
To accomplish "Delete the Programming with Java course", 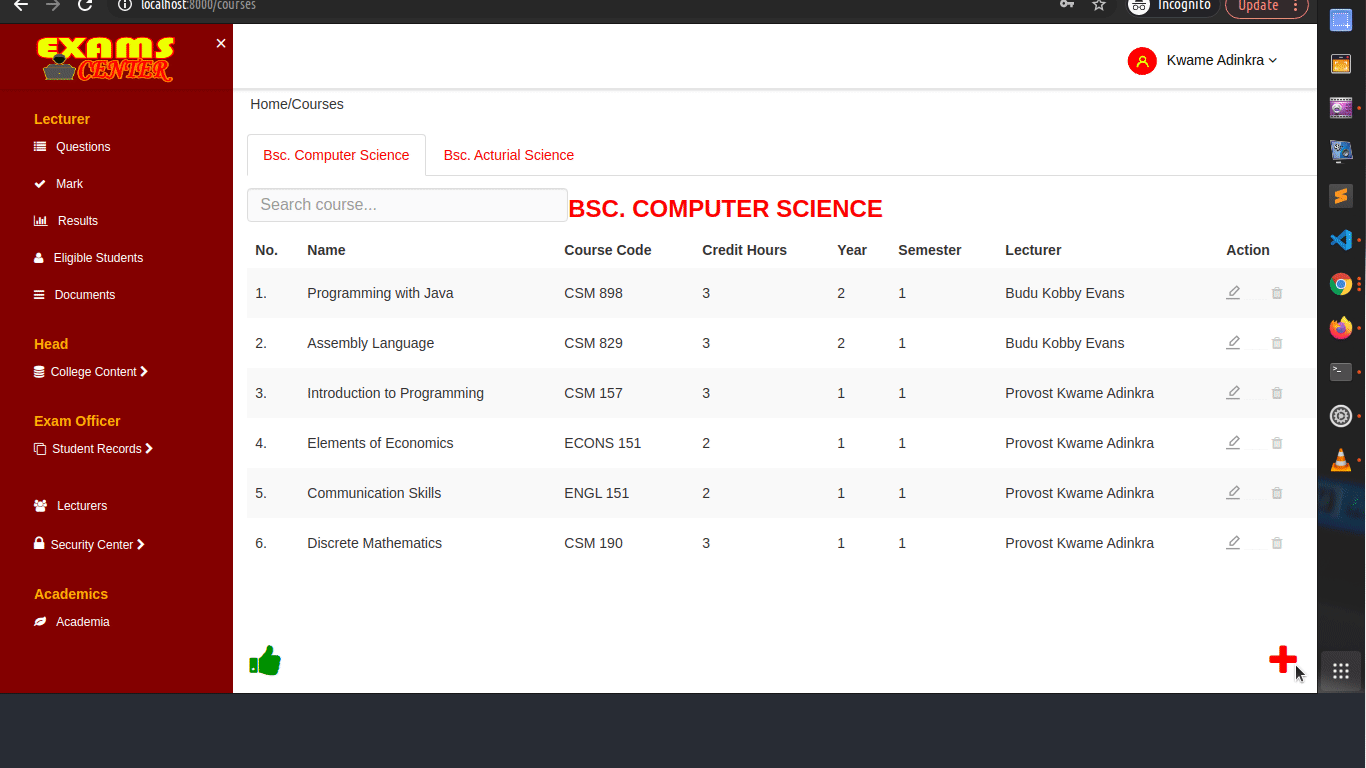I will [x=1277, y=293].
